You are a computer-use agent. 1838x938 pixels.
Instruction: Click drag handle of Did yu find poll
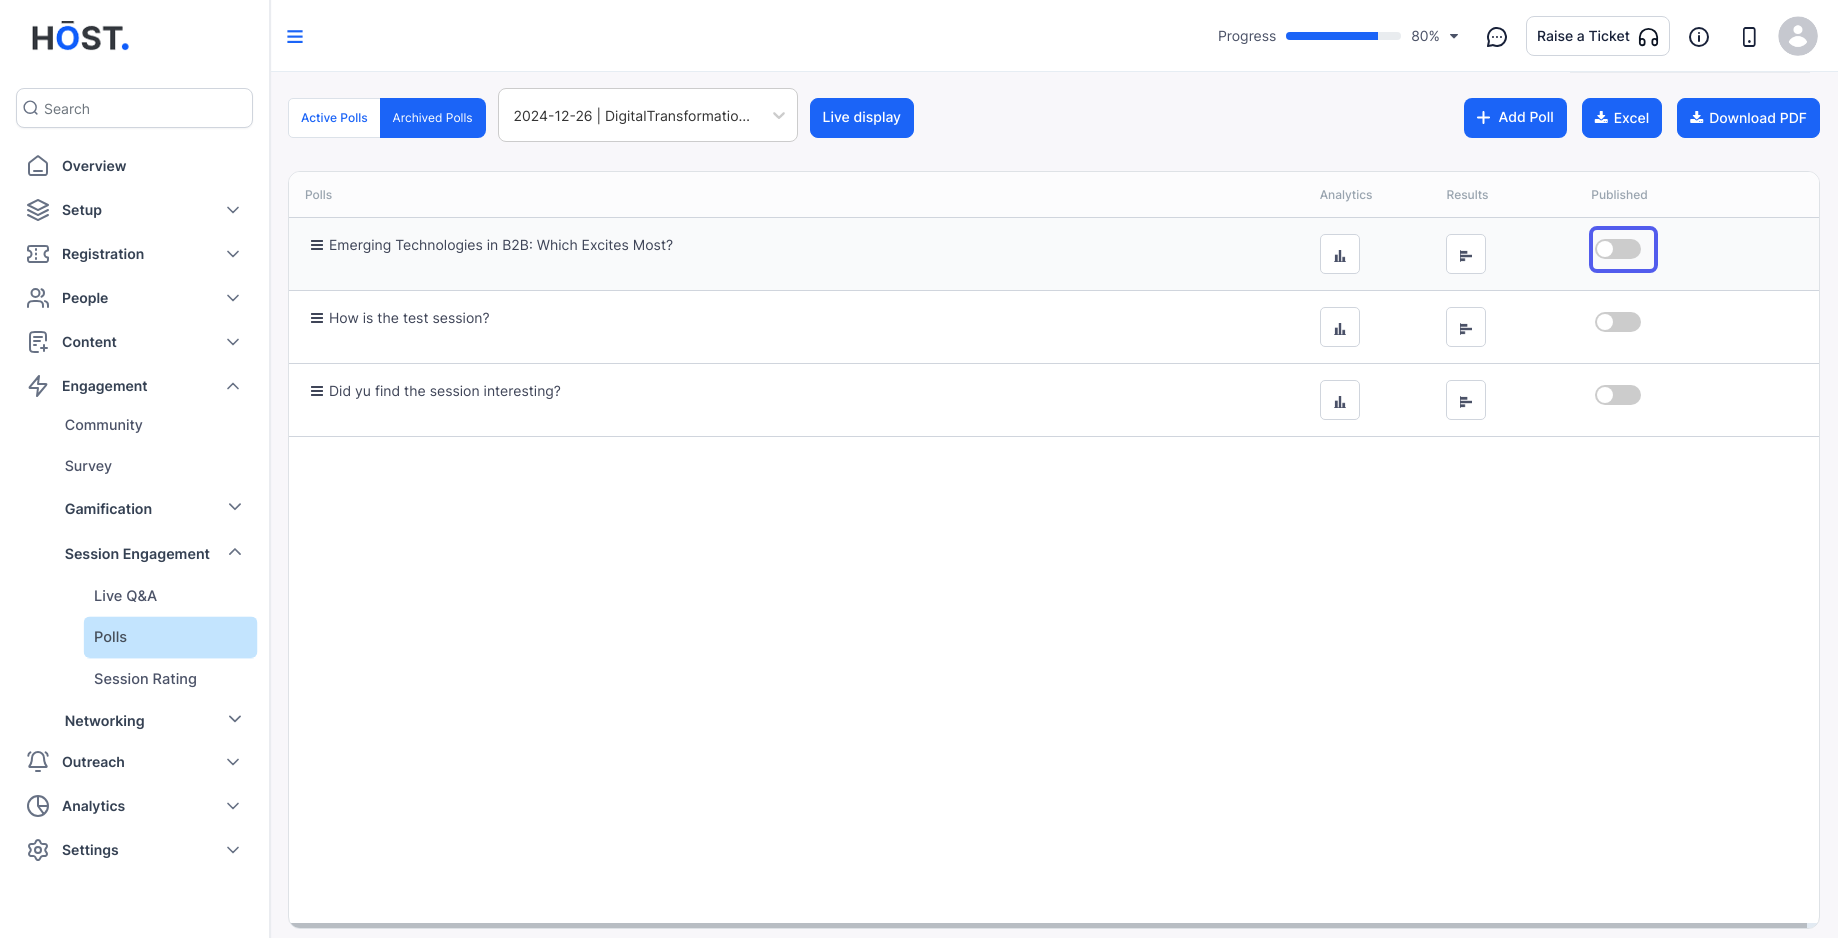(317, 391)
